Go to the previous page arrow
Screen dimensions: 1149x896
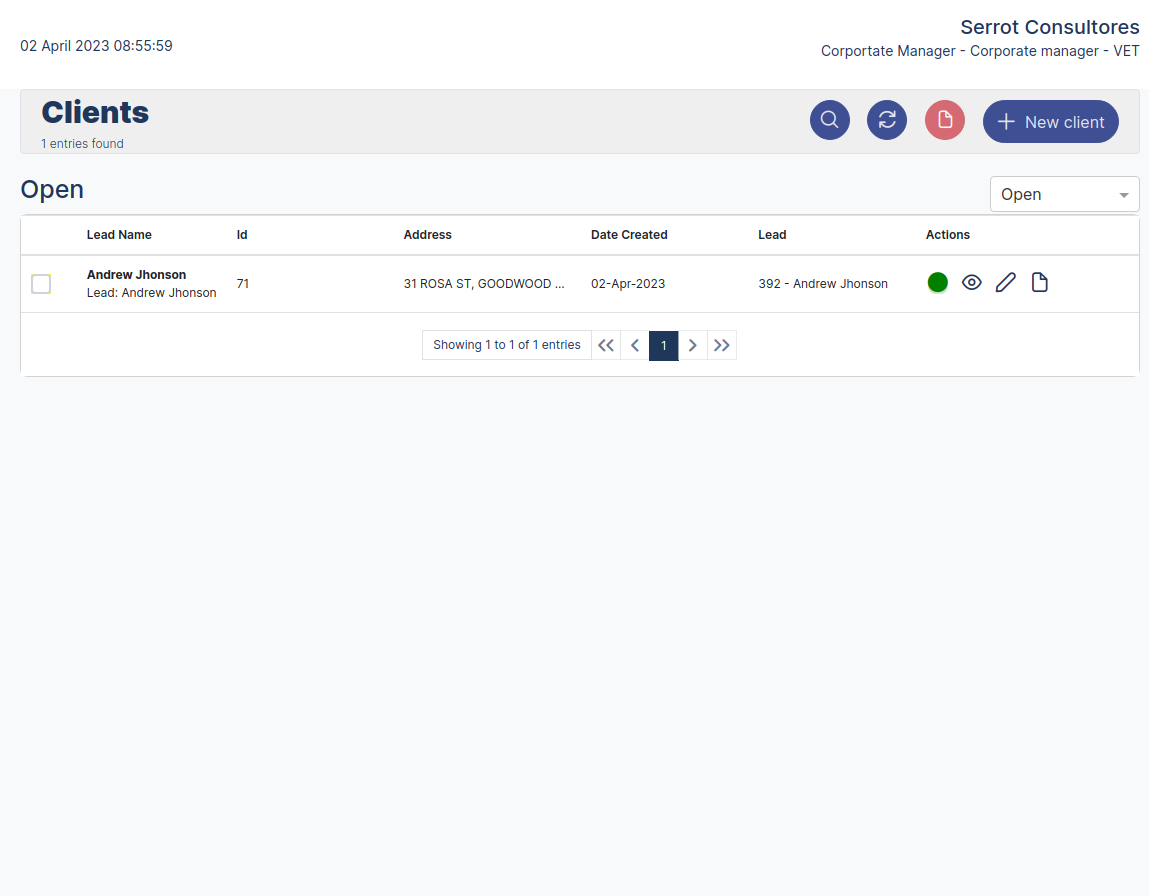pyautogui.click(x=635, y=345)
